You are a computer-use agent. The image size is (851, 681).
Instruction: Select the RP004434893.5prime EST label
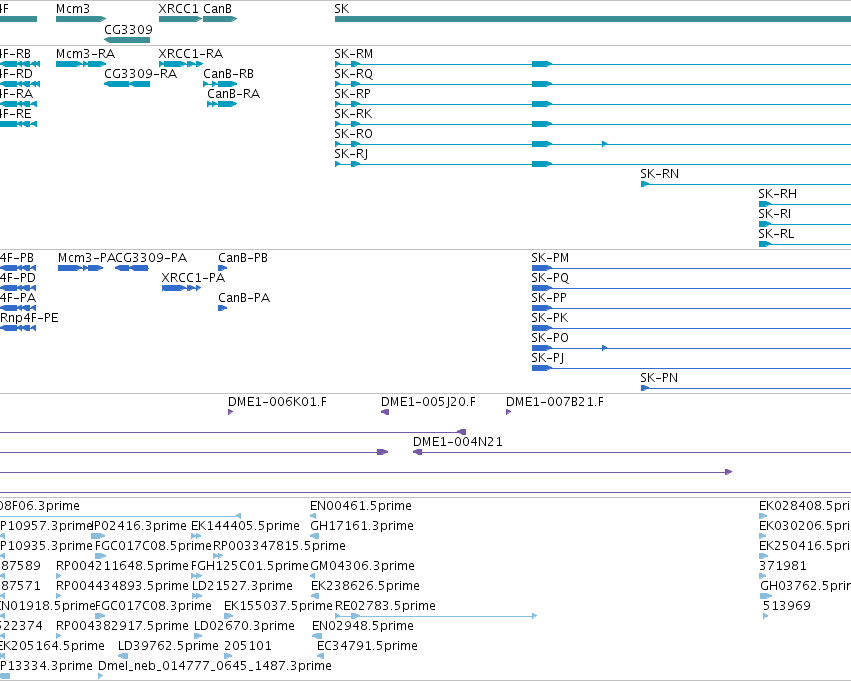(x=122, y=586)
